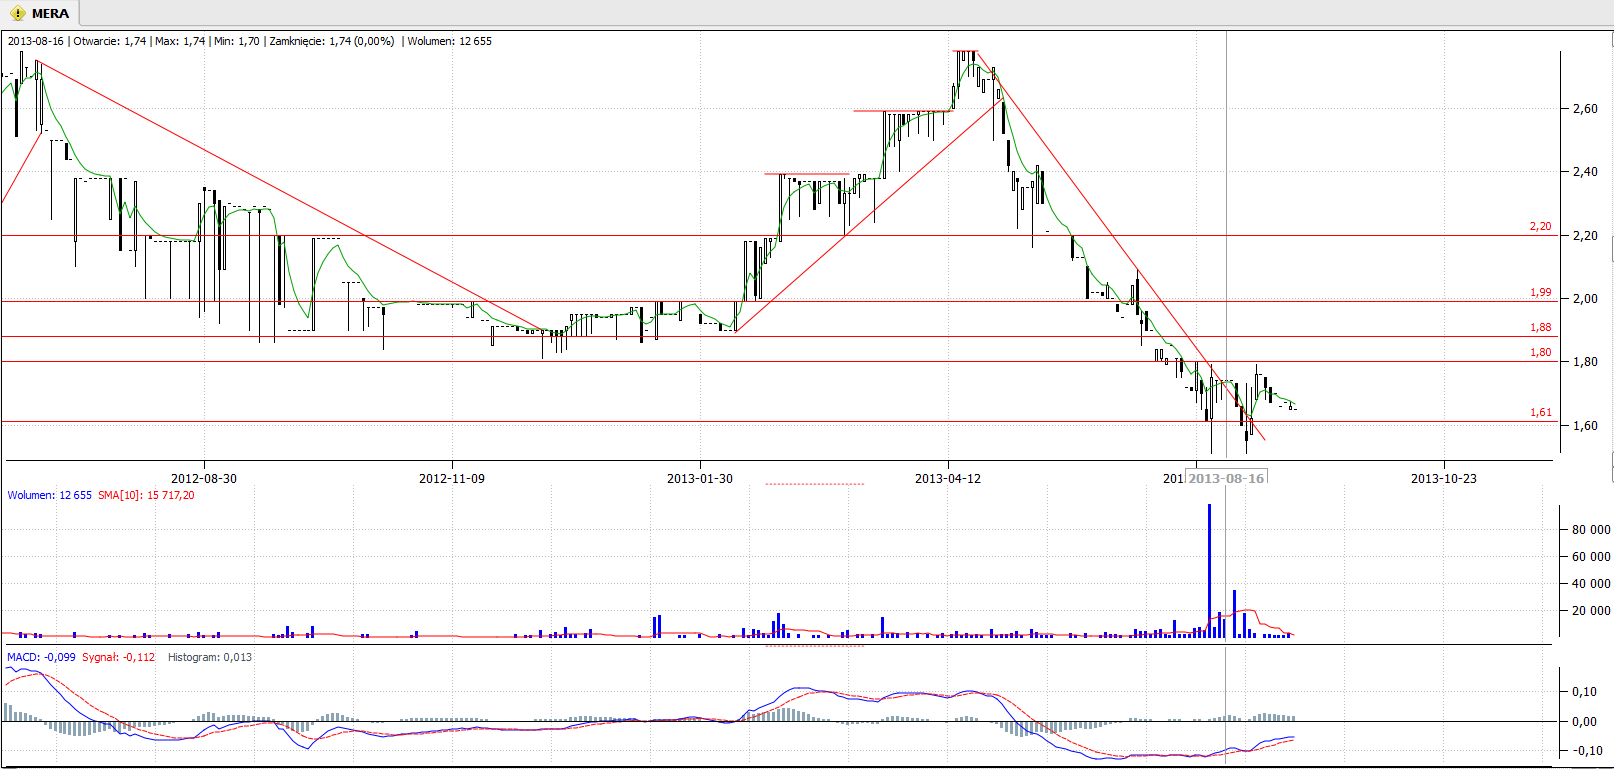This screenshot has width=1614, height=769.
Task: Click the Histogram: 0,013 label
Action: coord(209,657)
